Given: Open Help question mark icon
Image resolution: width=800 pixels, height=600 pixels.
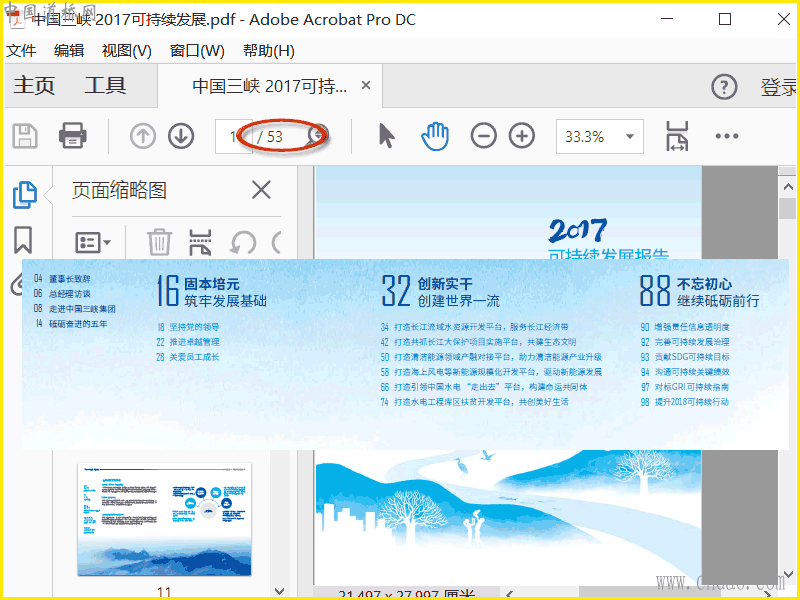Looking at the screenshot, I should click(724, 87).
